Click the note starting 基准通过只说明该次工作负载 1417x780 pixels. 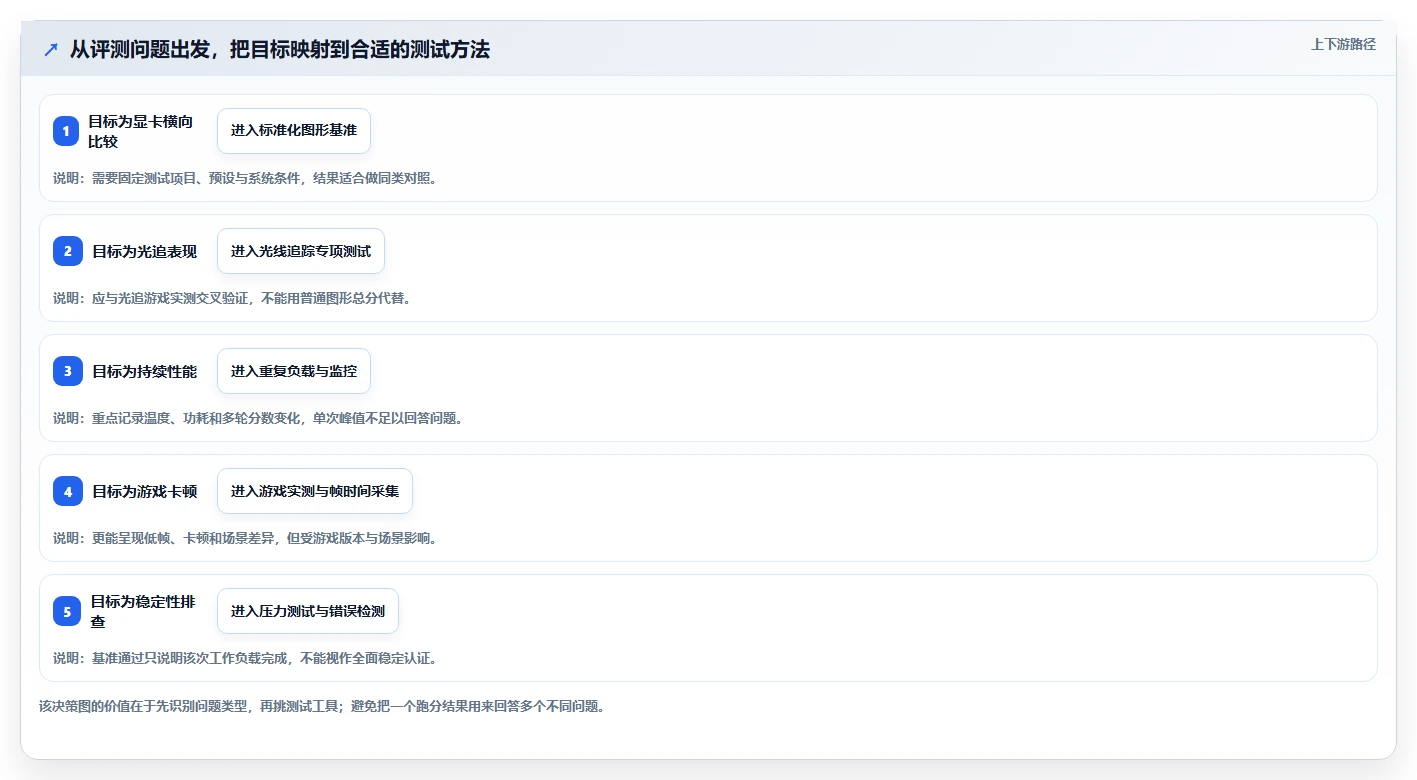click(x=245, y=658)
